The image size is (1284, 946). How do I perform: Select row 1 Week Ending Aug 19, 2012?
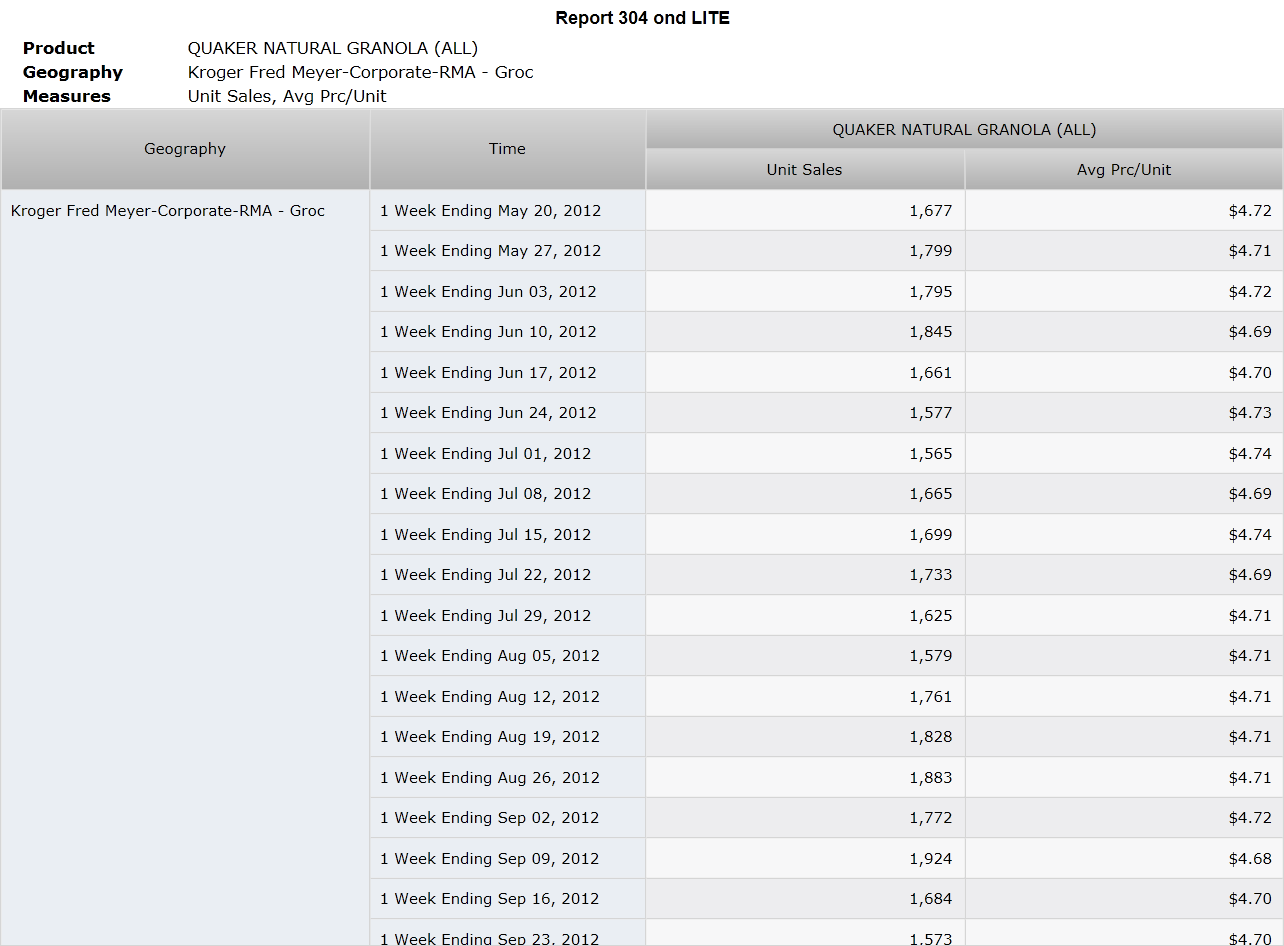coord(508,737)
